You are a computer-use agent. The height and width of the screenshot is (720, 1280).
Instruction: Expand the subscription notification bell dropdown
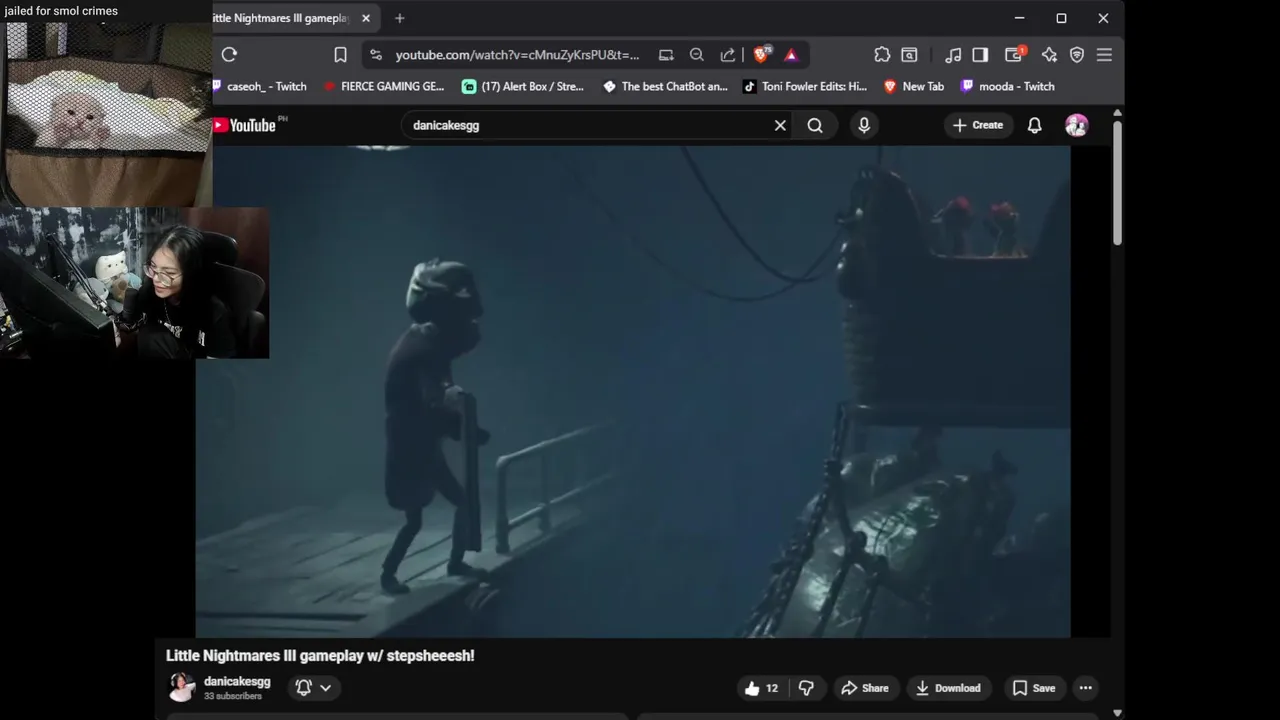click(x=313, y=688)
